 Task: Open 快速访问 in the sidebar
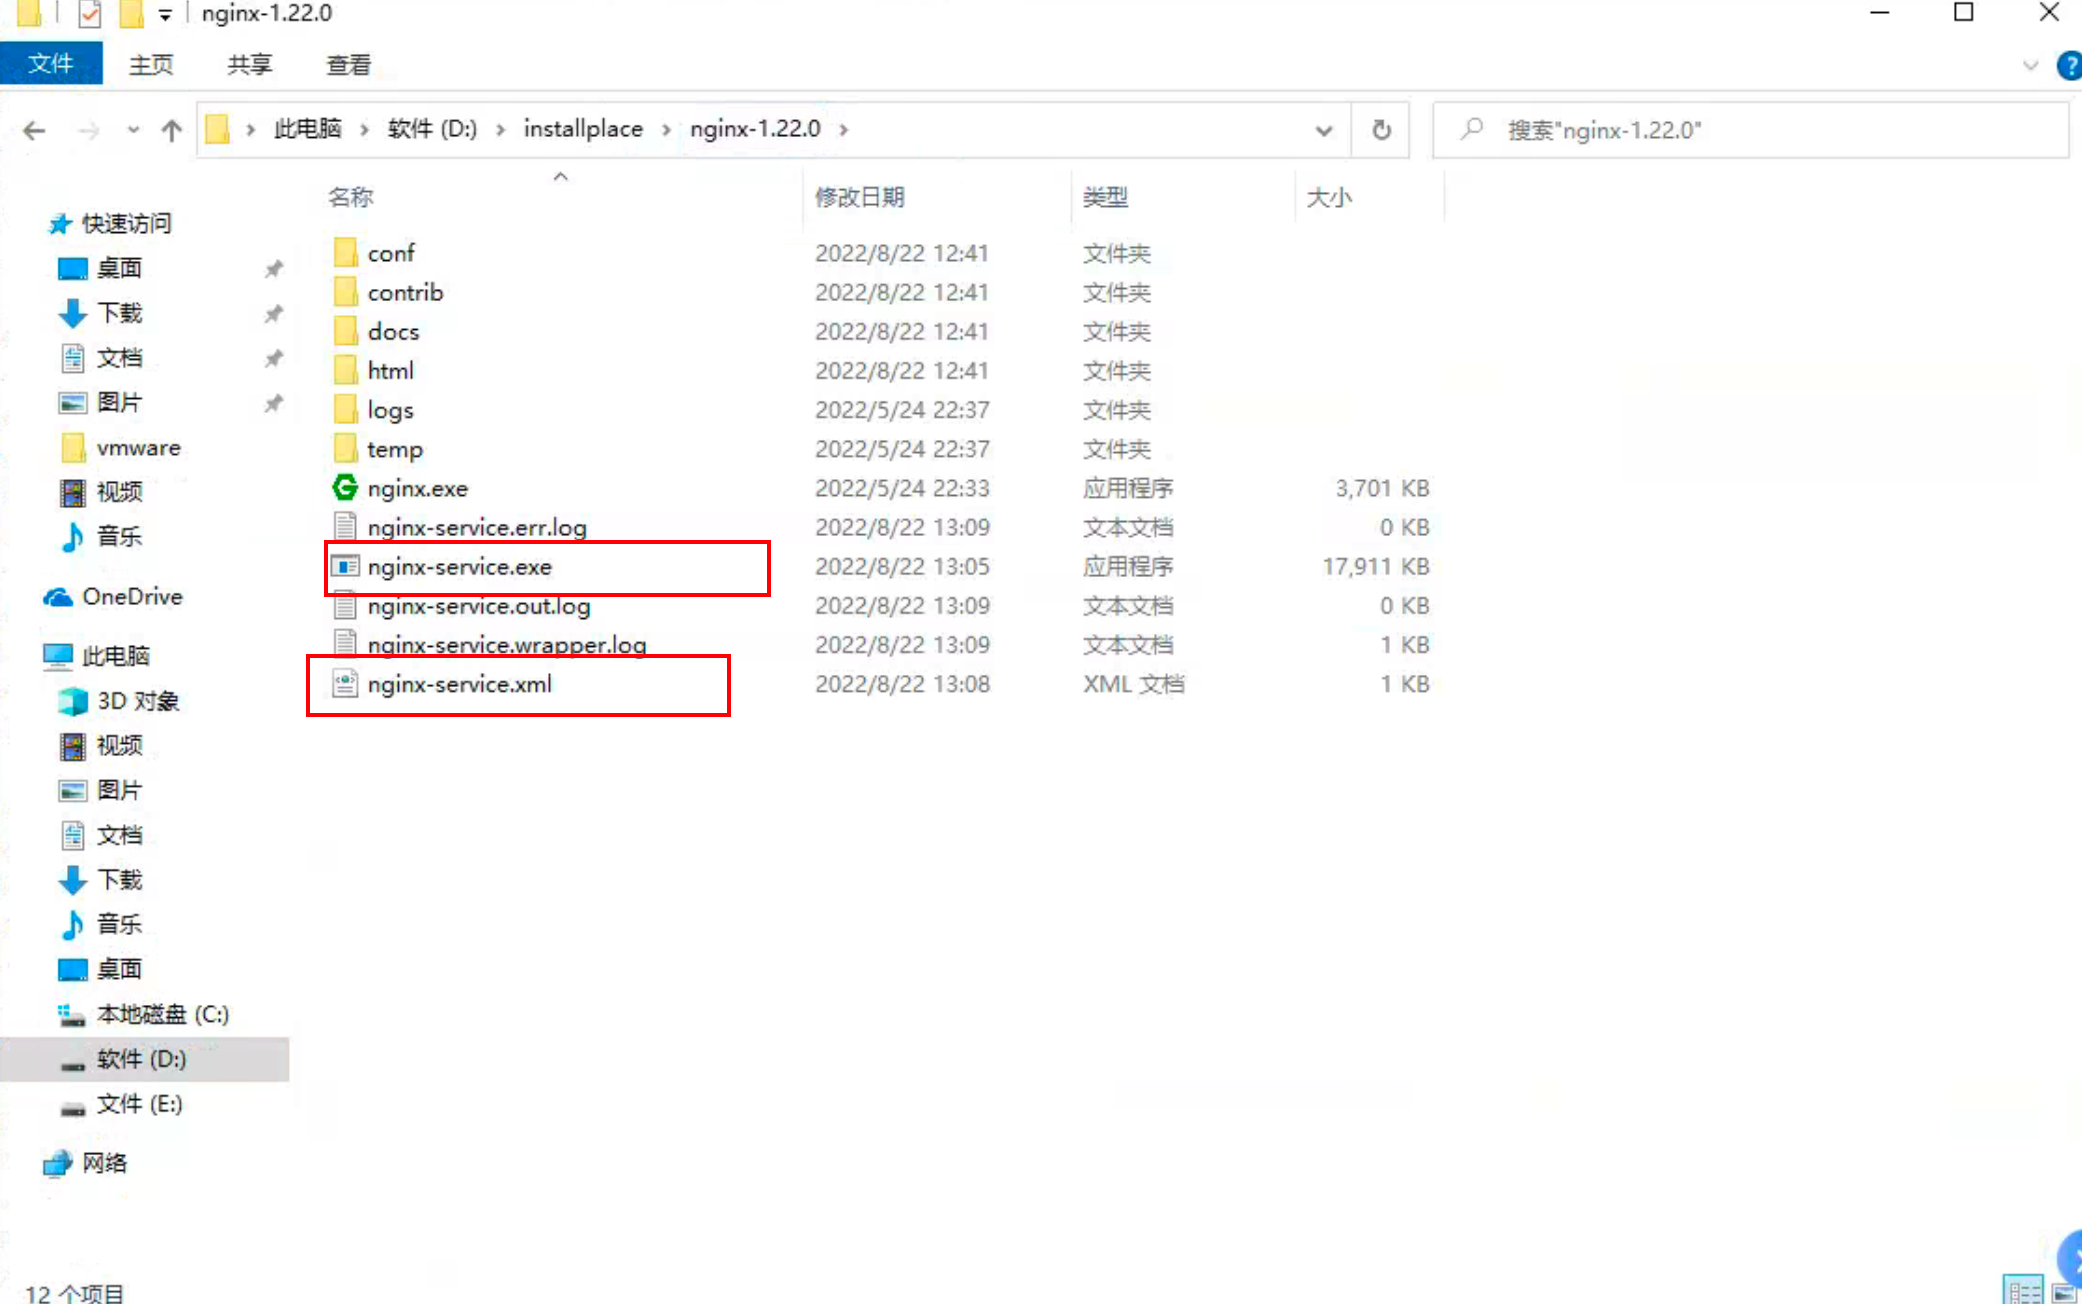126,223
